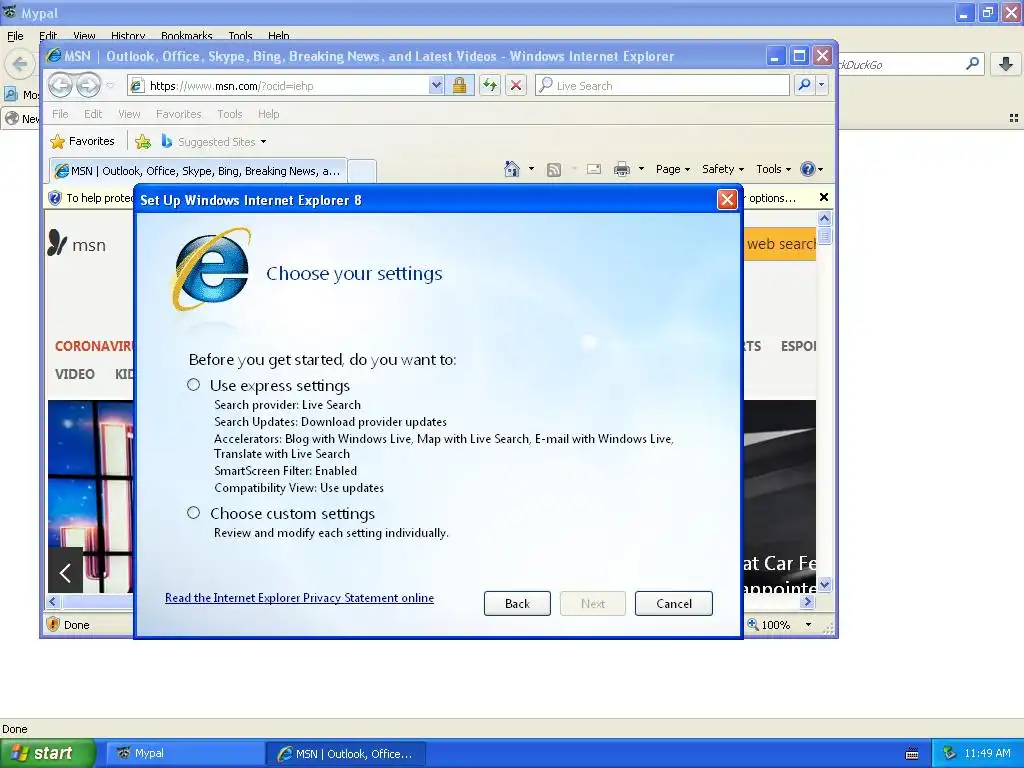Open the Tools command bar dropdown
The height and width of the screenshot is (768, 1024).
pos(773,169)
